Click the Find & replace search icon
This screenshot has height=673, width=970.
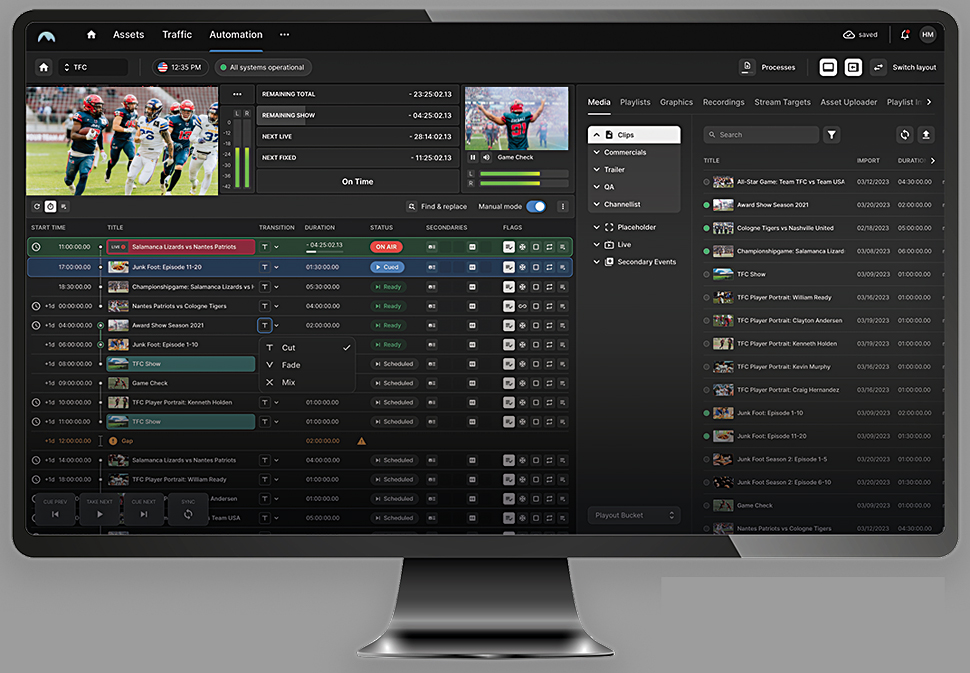click(412, 207)
